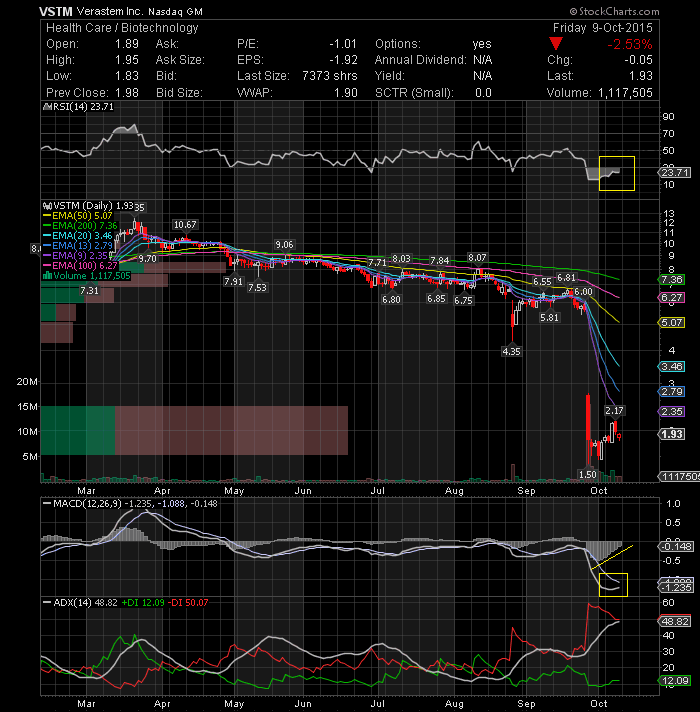Click the red -2.53% change percentage
Viewport: 700px width, 712px height.
[630, 44]
